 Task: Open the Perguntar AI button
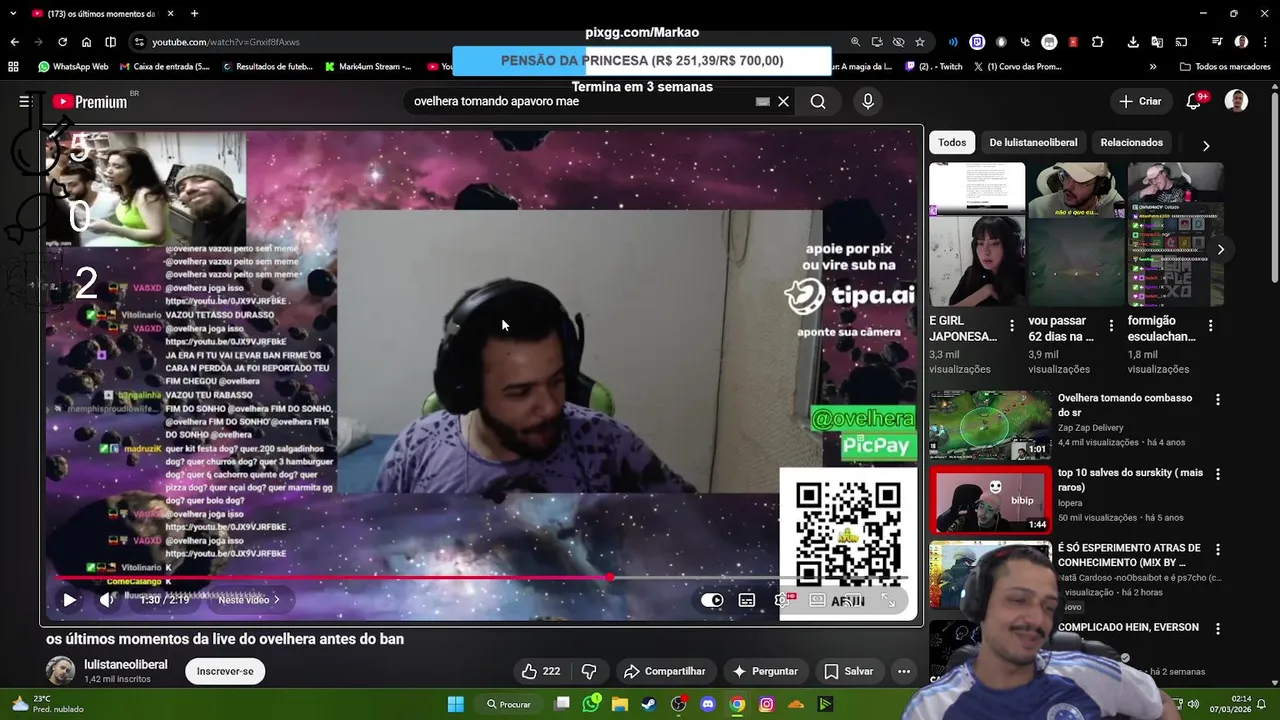pyautogui.click(x=765, y=671)
